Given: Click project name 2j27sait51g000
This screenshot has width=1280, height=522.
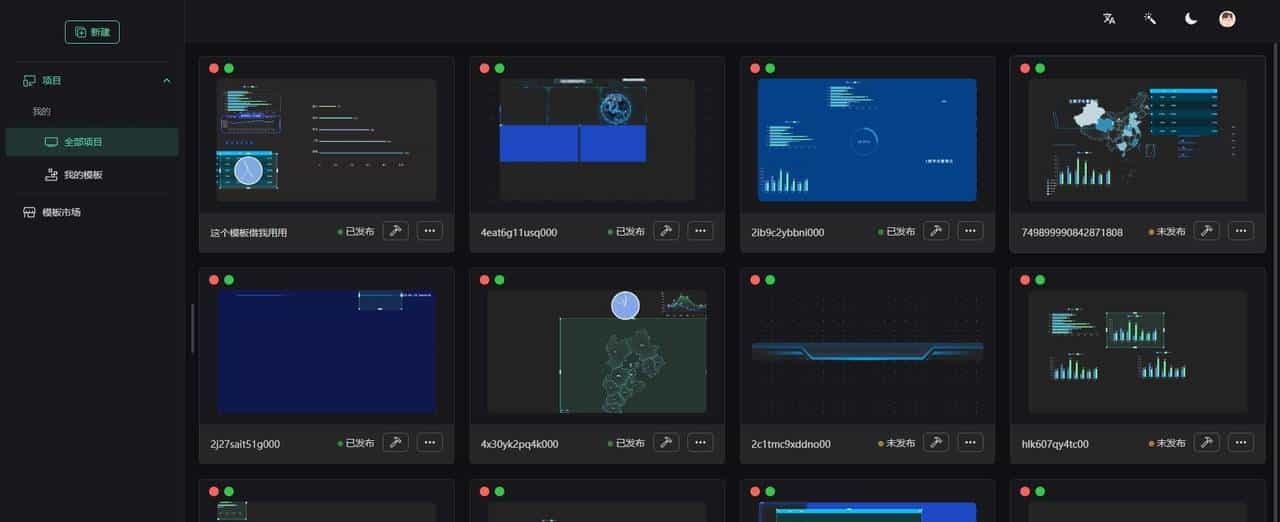Looking at the screenshot, I should [245, 444].
